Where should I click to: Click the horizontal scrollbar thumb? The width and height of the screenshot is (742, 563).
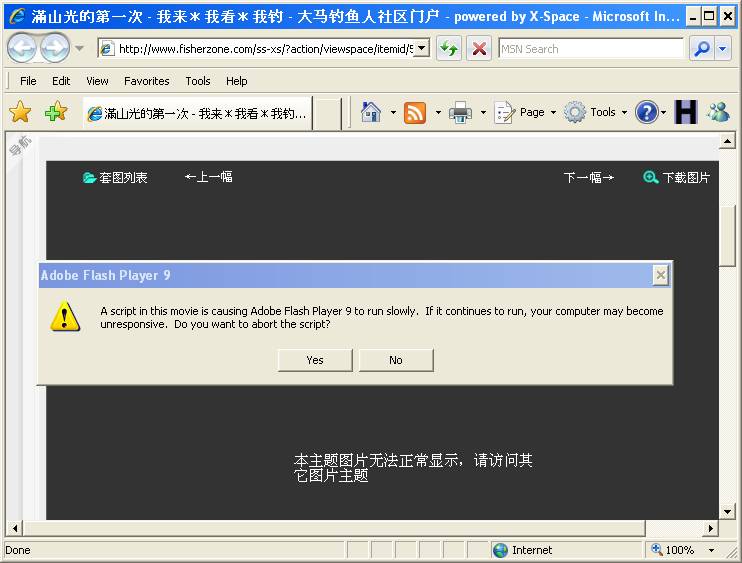[334, 528]
